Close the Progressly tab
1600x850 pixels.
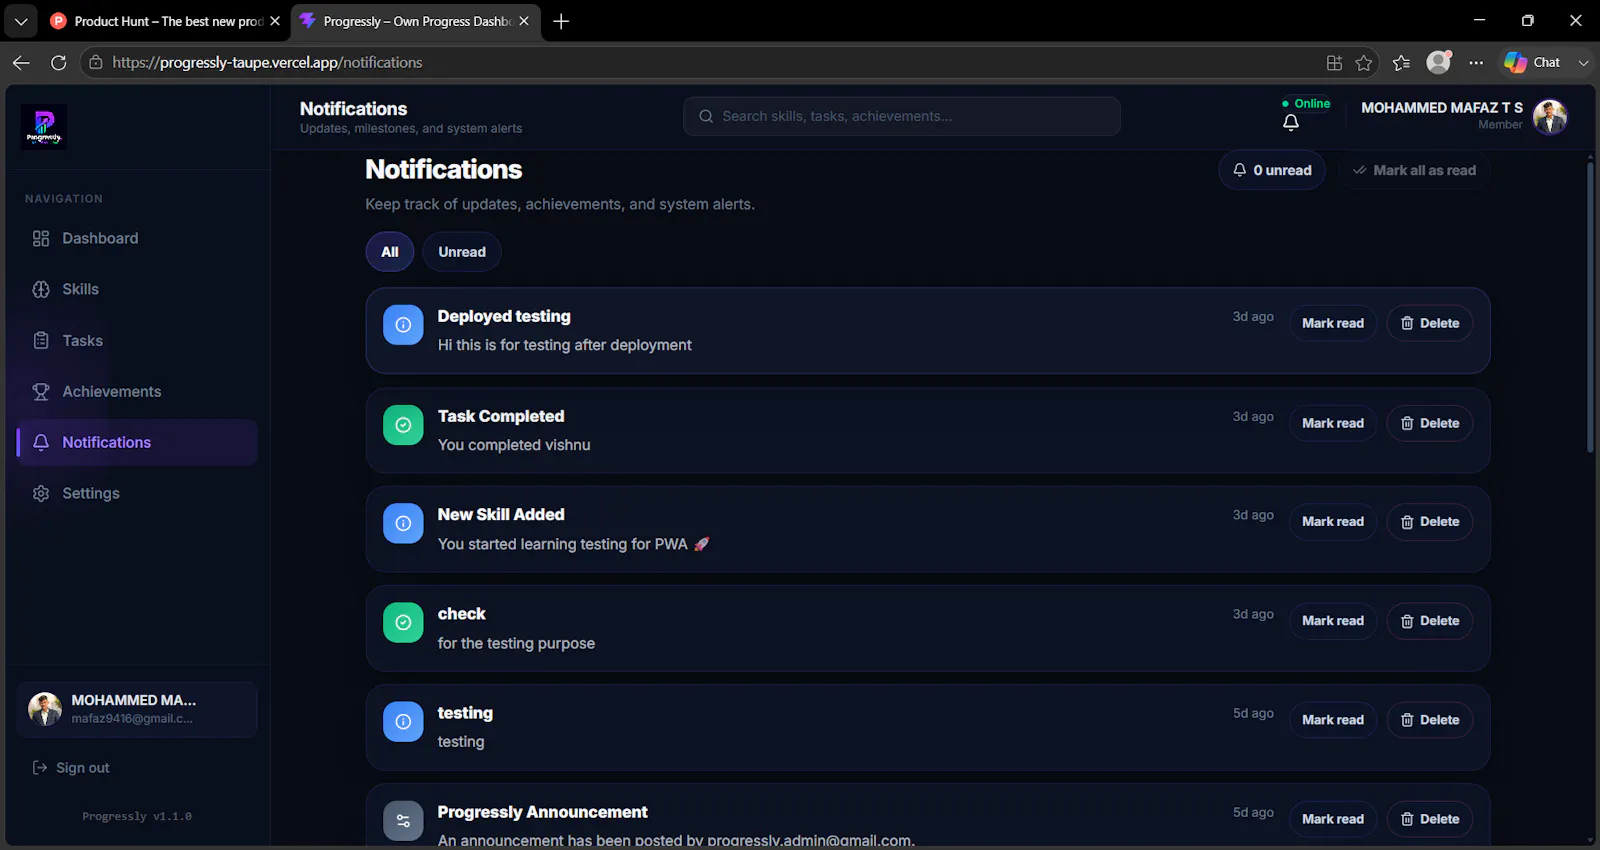pos(524,21)
